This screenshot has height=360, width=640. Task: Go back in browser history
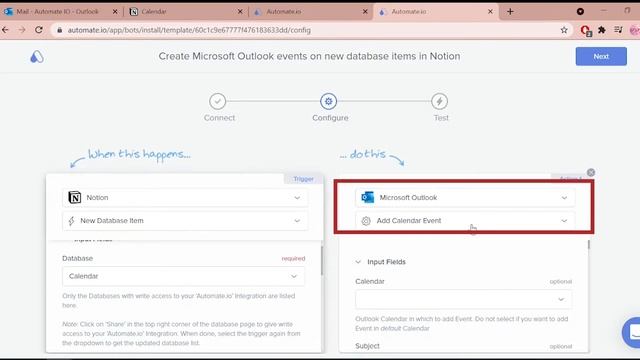coord(5,30)
